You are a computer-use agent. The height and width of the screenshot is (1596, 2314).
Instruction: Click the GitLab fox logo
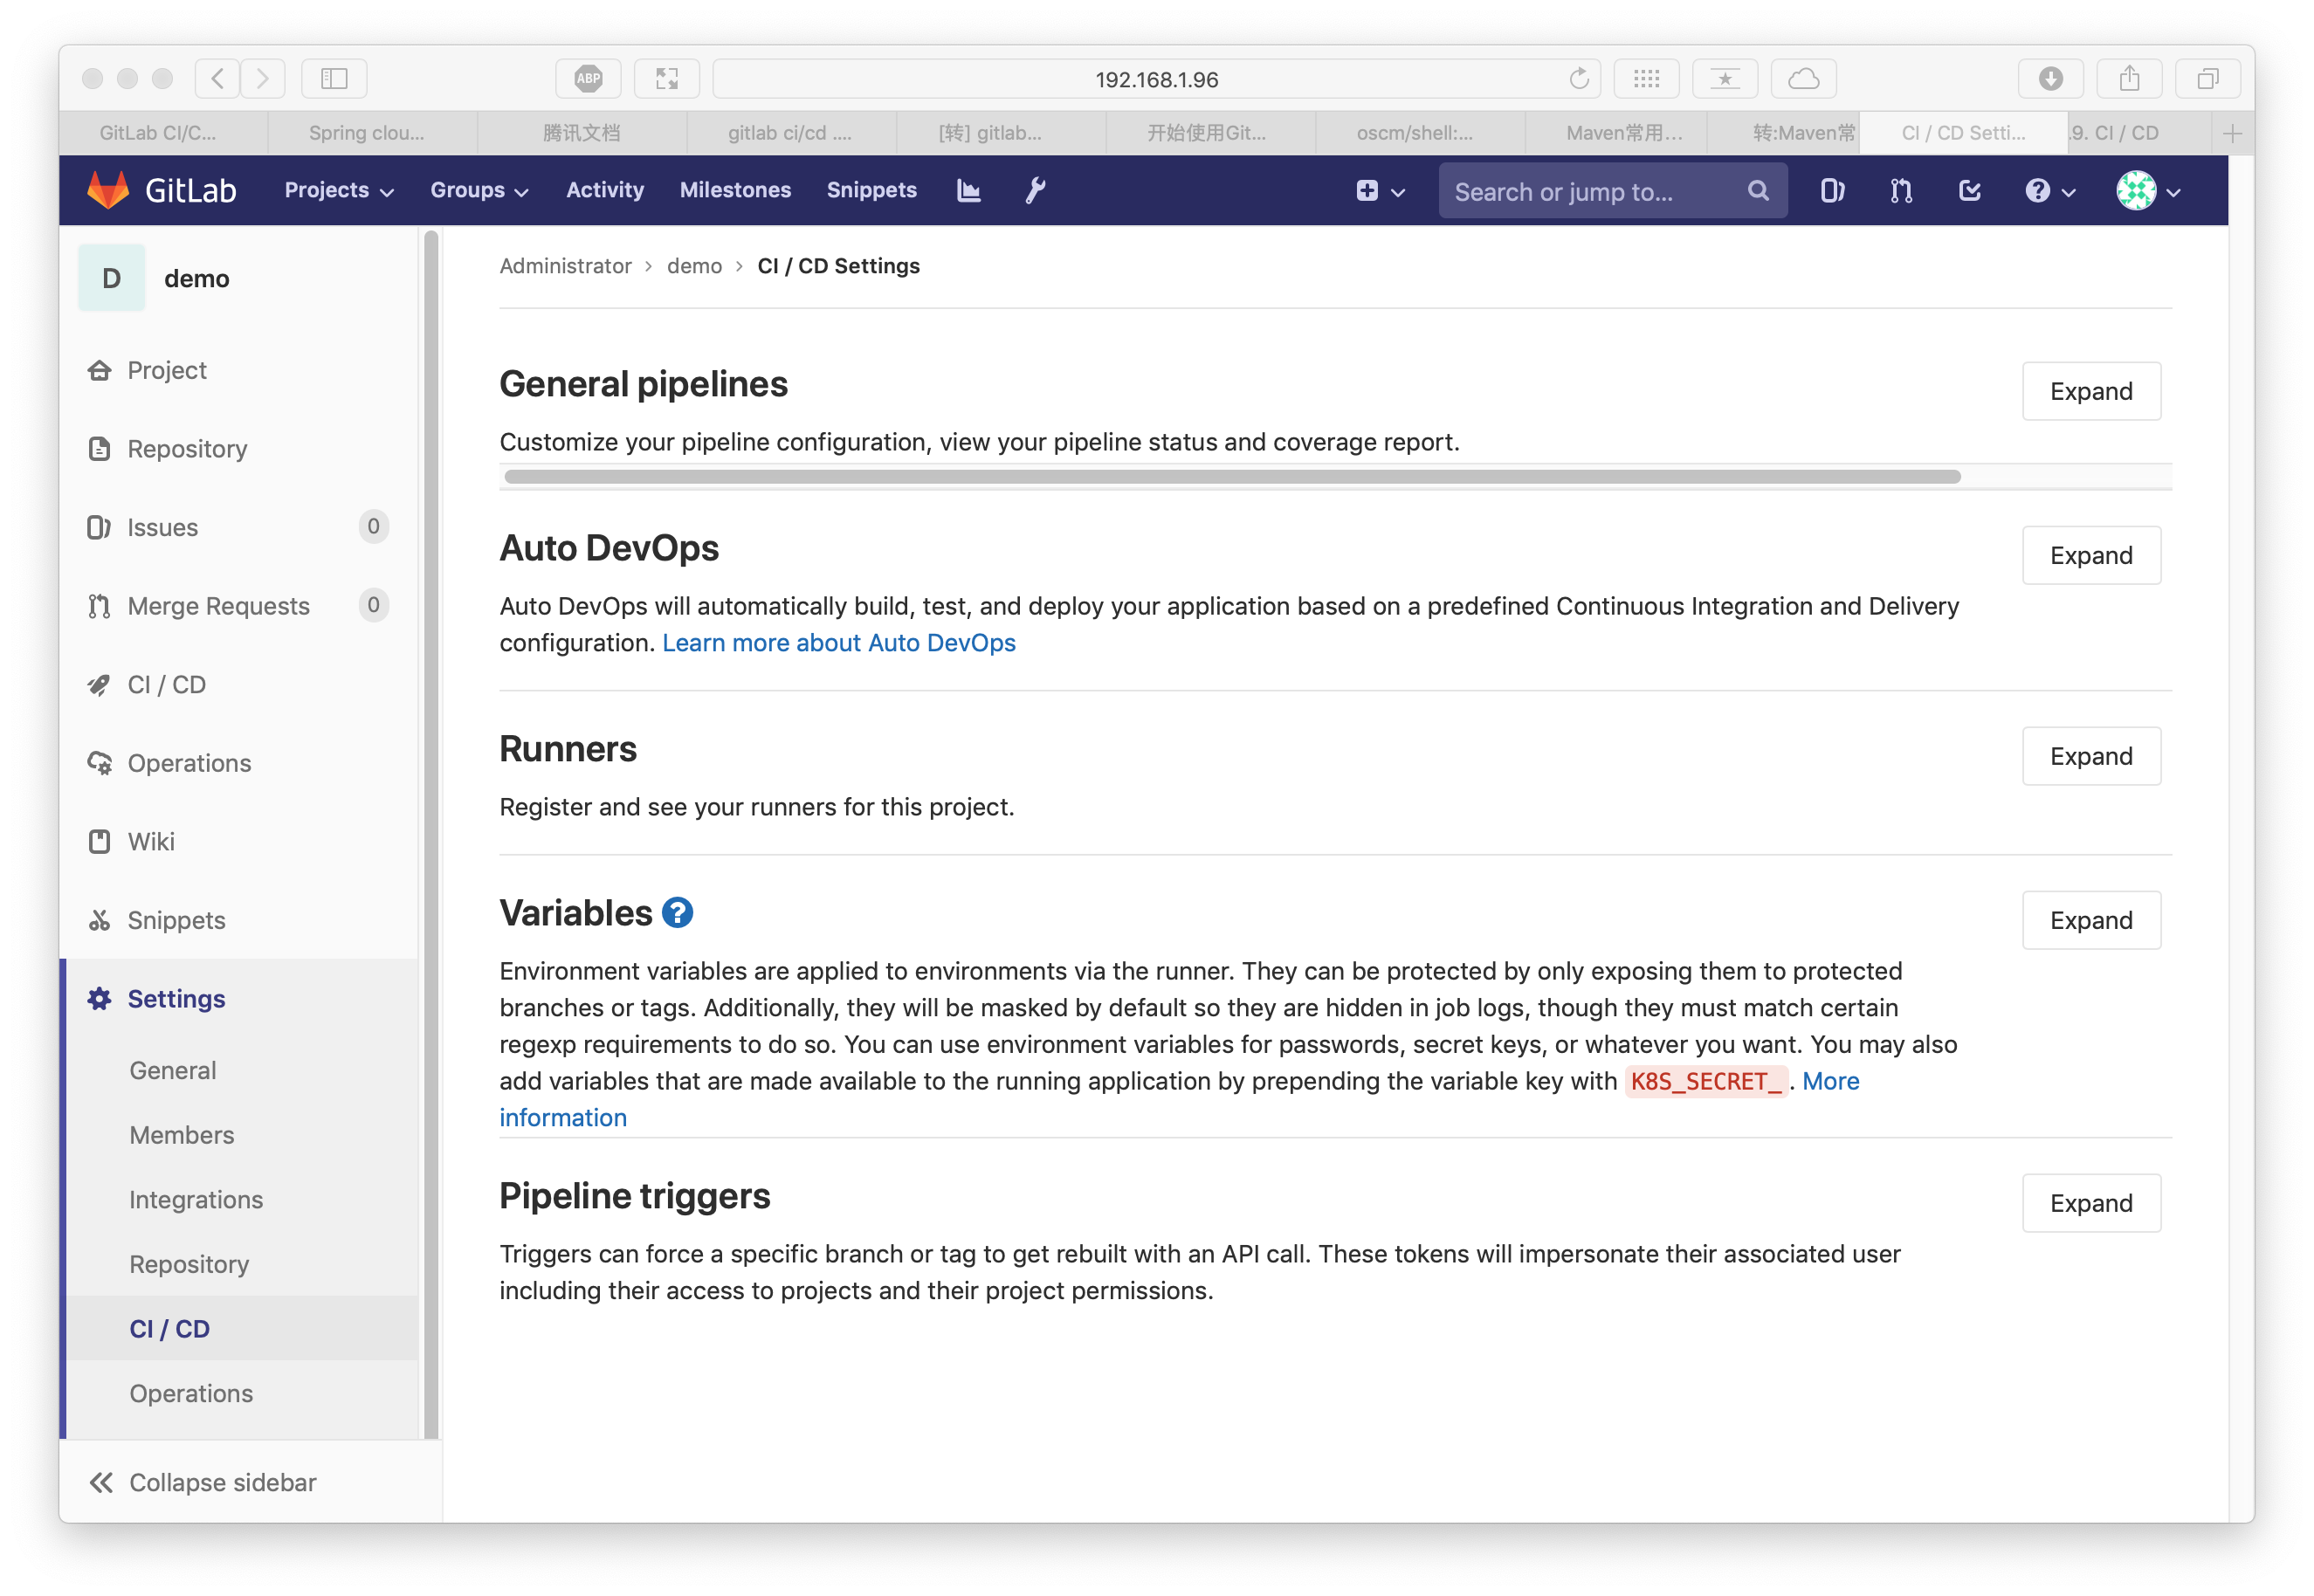pyautogui.click(x=109, y=190)
